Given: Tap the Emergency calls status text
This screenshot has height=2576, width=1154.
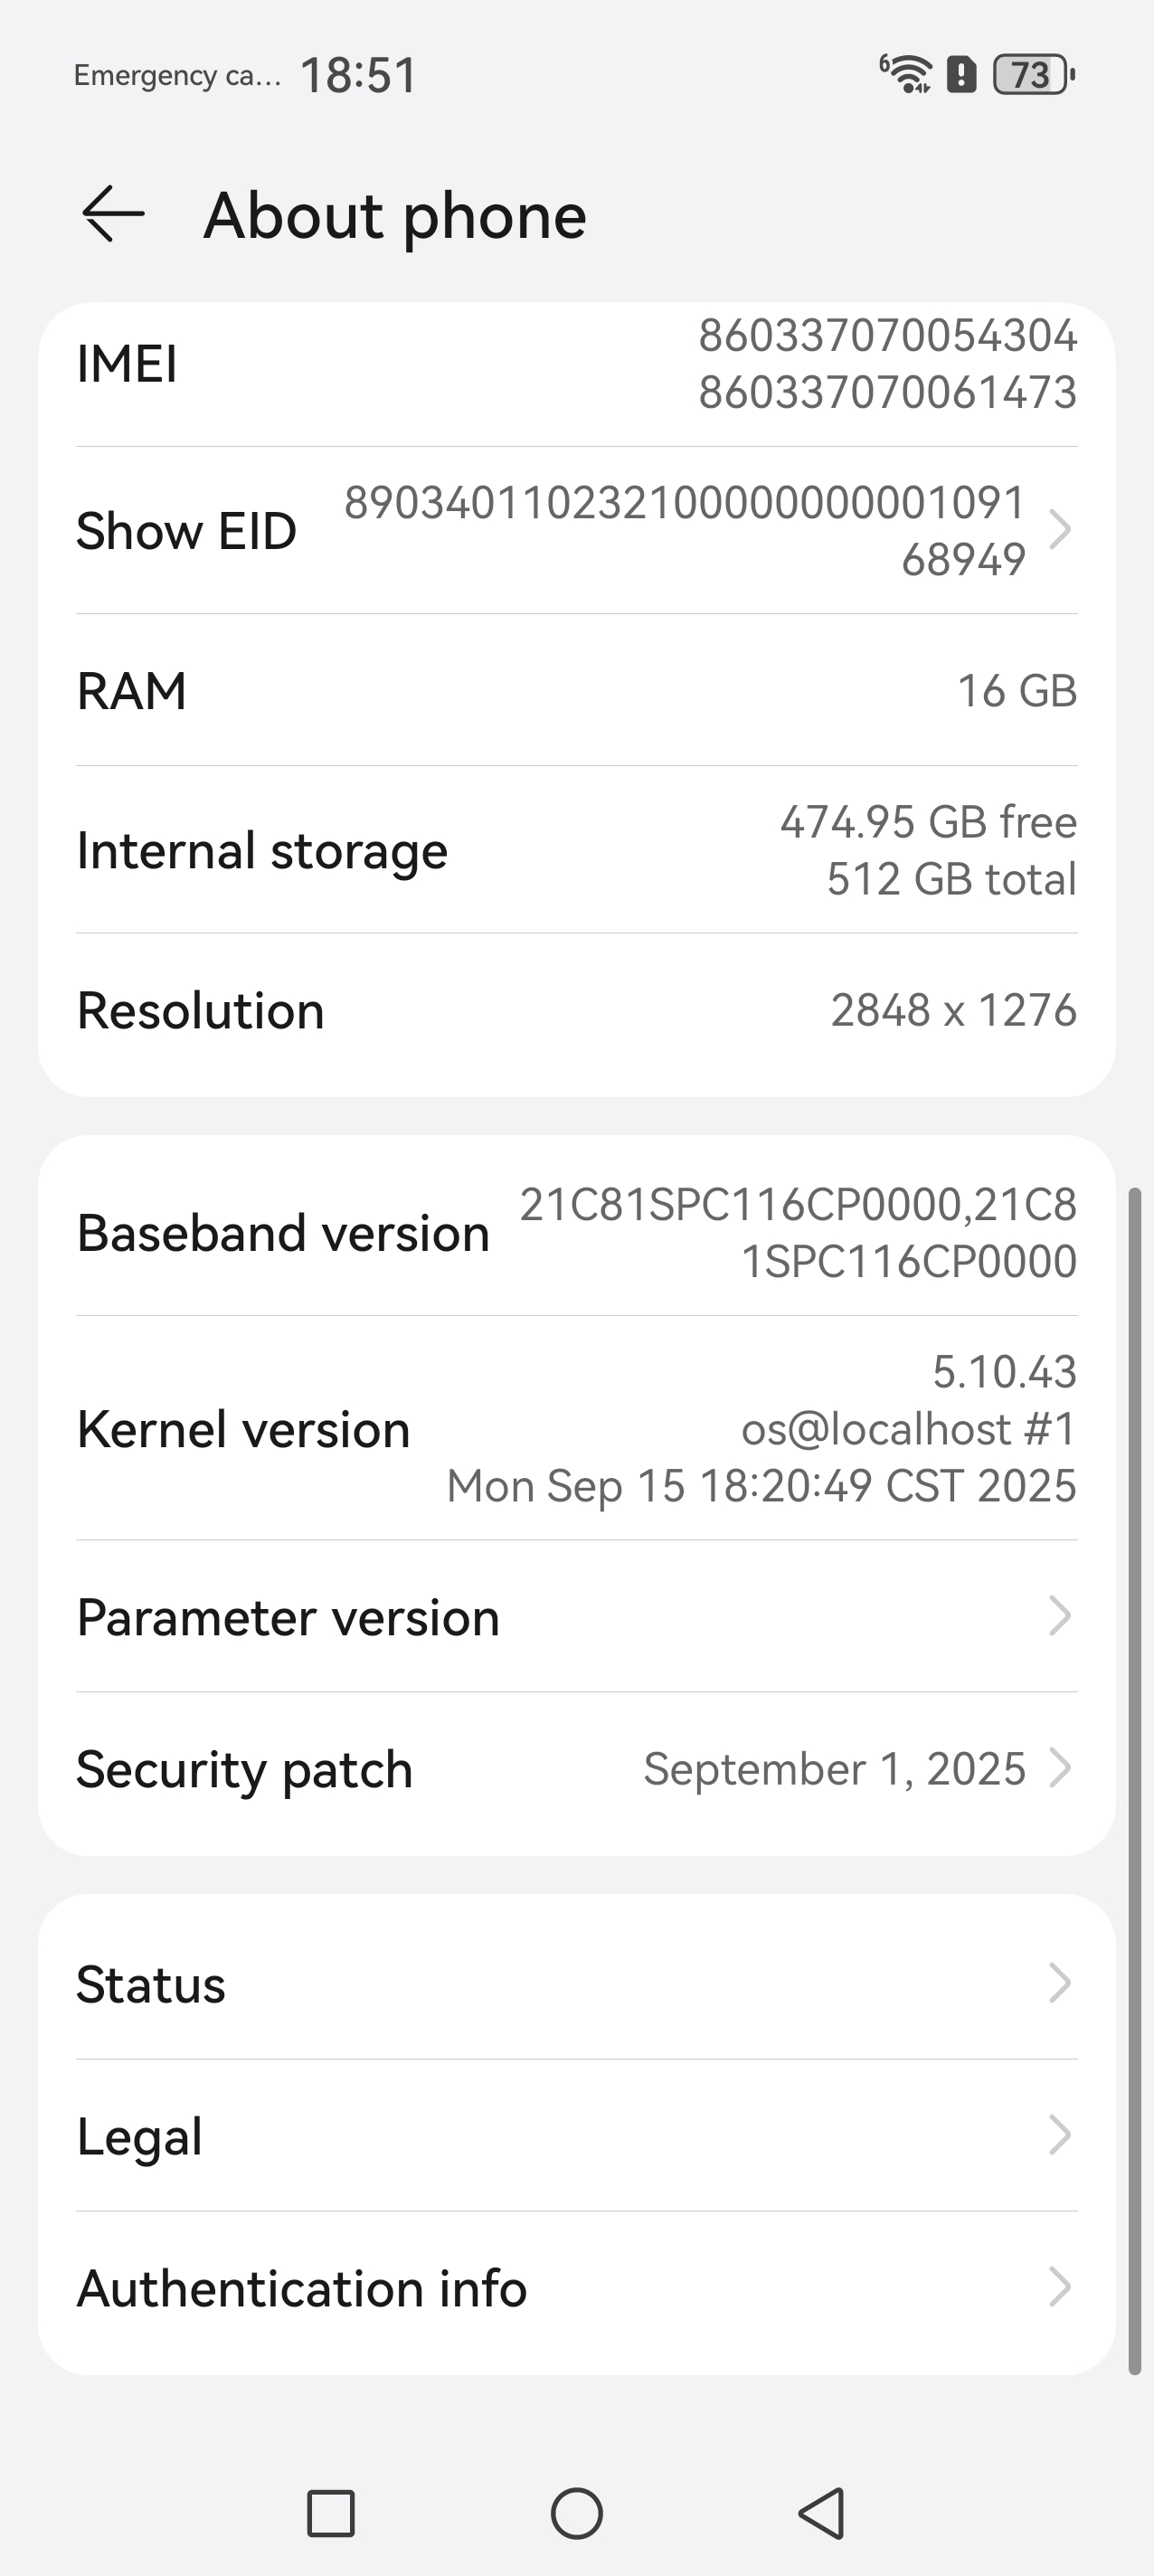Looking at the screenshot, I should tap(177, 76).
